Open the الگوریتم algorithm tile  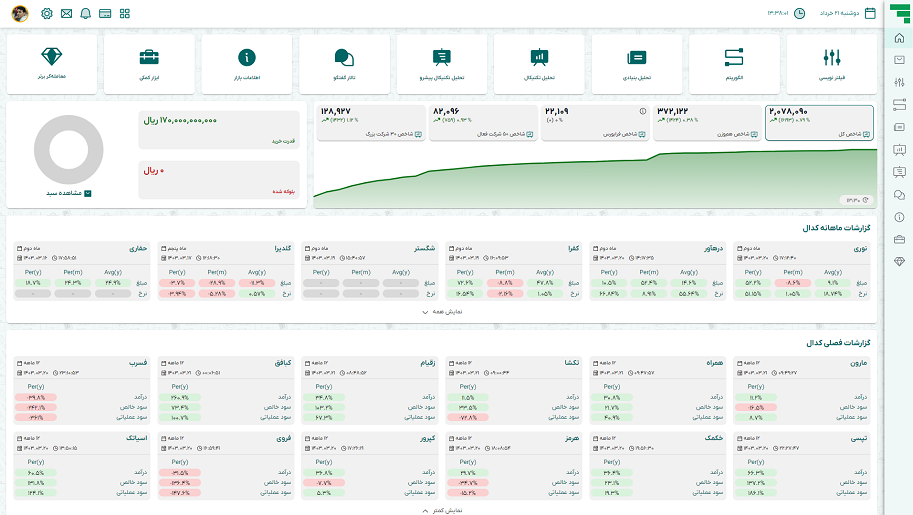pyautogui.click(x=734, y=64)
